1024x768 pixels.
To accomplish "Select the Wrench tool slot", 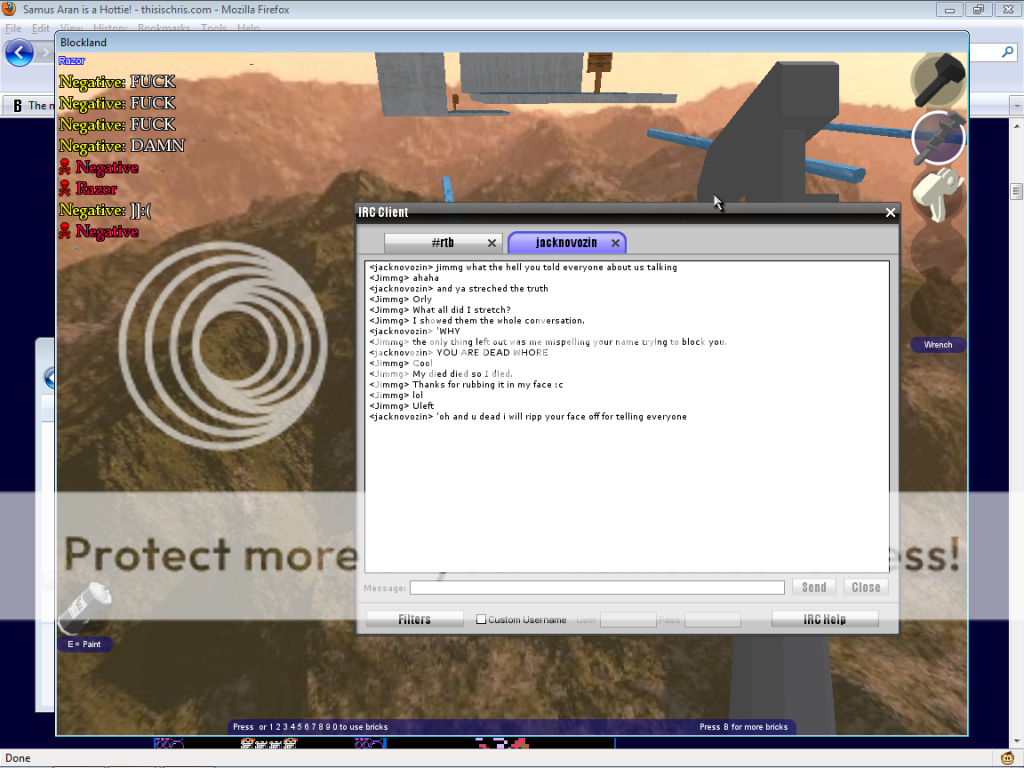I will (x=939, y=137).
